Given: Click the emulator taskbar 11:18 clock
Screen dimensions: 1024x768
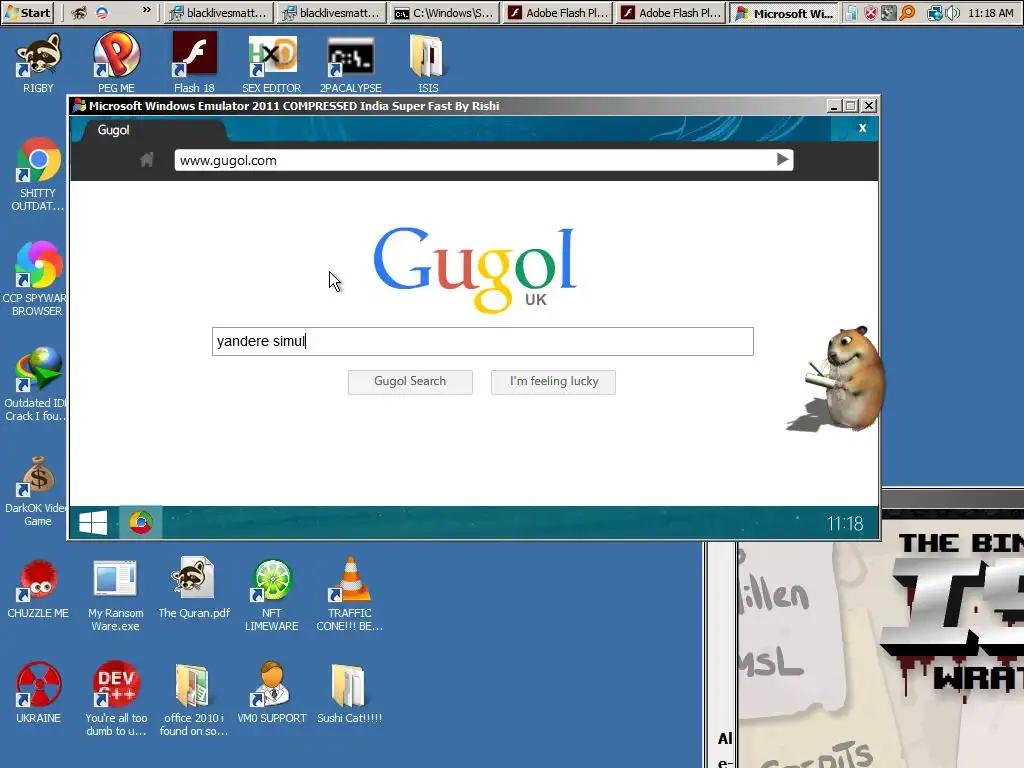Looking at the screenshot, I should (x=845, y=524).
